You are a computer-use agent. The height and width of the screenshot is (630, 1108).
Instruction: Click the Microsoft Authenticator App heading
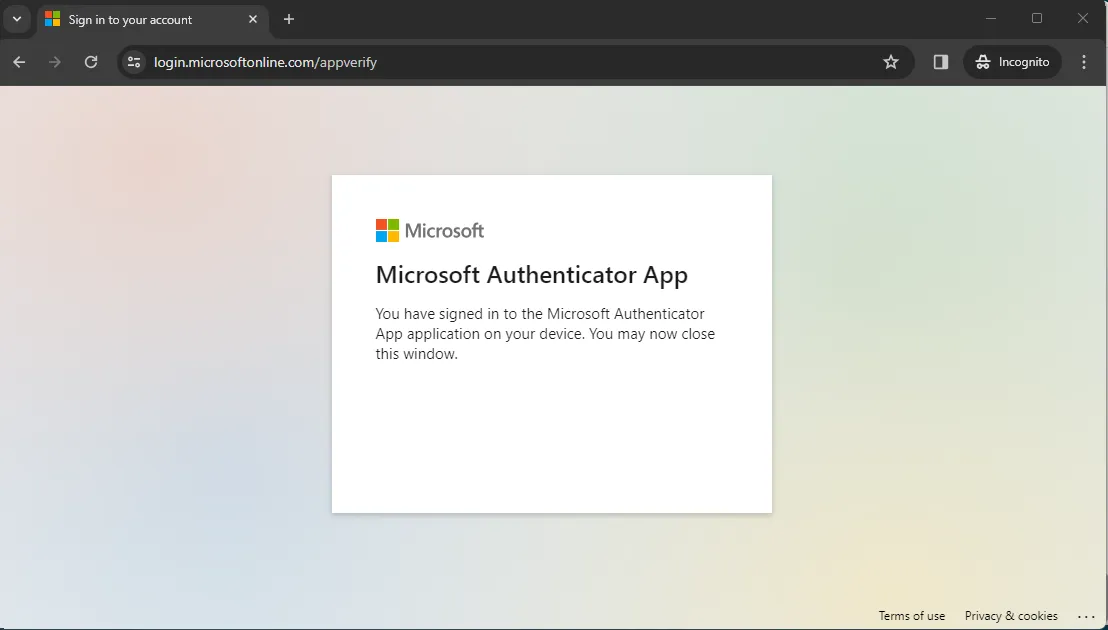pos(531,274)
